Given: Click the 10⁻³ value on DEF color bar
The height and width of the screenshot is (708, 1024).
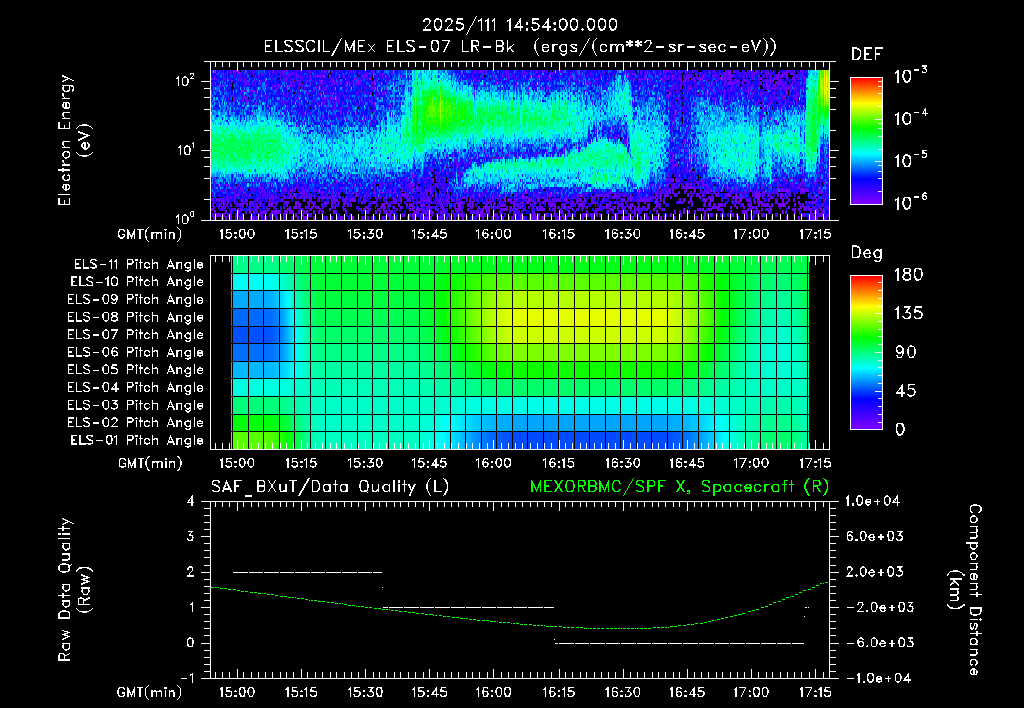Looking at the screenshot, I should click(x=910, y=76).
